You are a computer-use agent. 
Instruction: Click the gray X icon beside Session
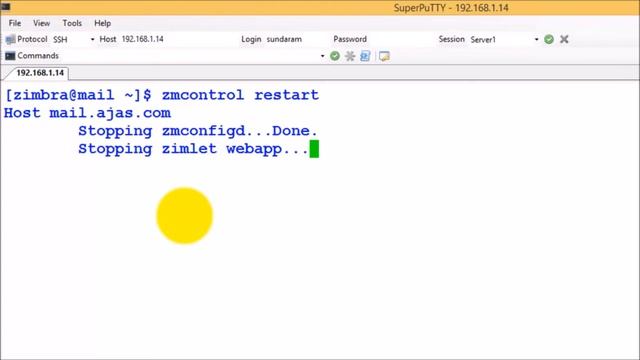[x=564, y=39]
